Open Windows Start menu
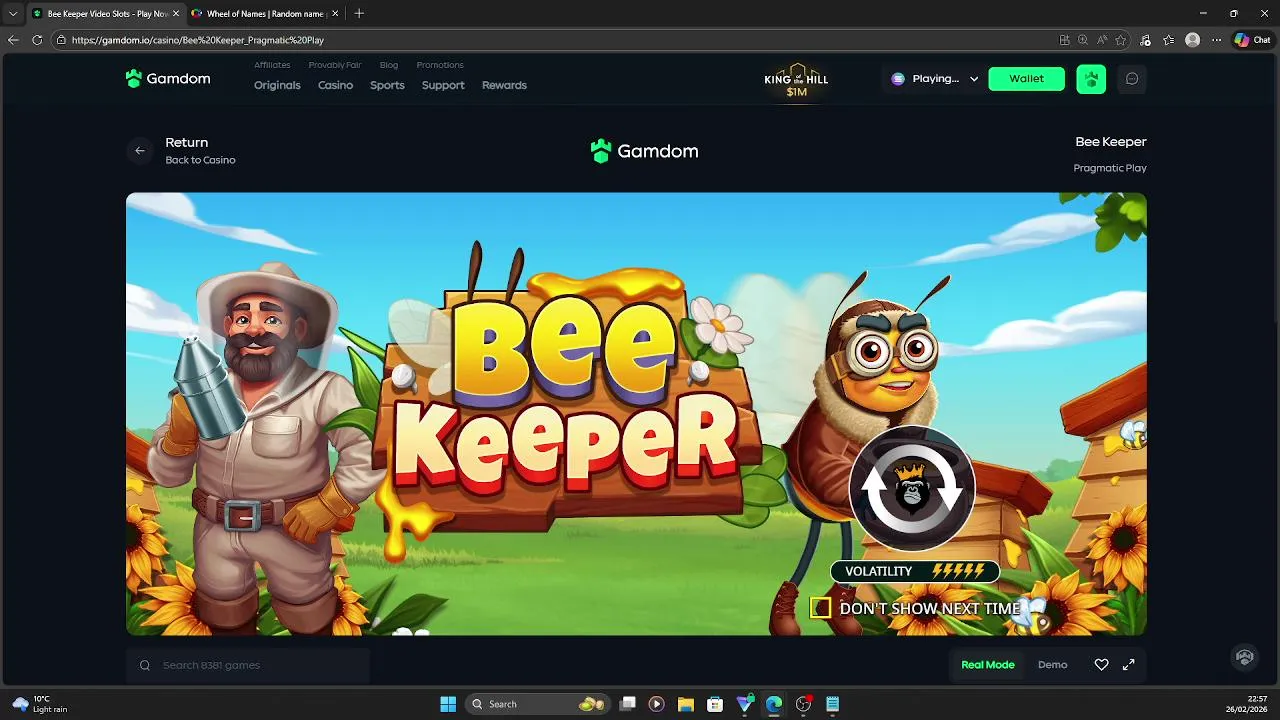This screenshot has height=720, width=1280. pos(448,704)
